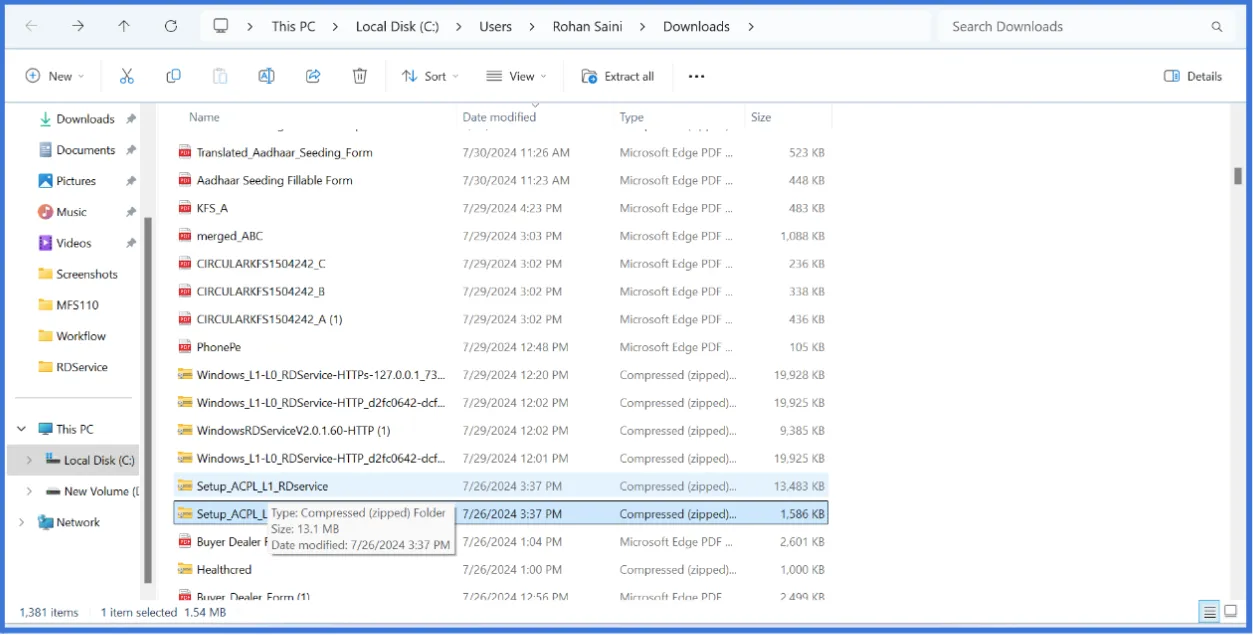Click the Share icon in toolbar
The width and height of the screenshot is (1253, 635).
pos(313,76)
